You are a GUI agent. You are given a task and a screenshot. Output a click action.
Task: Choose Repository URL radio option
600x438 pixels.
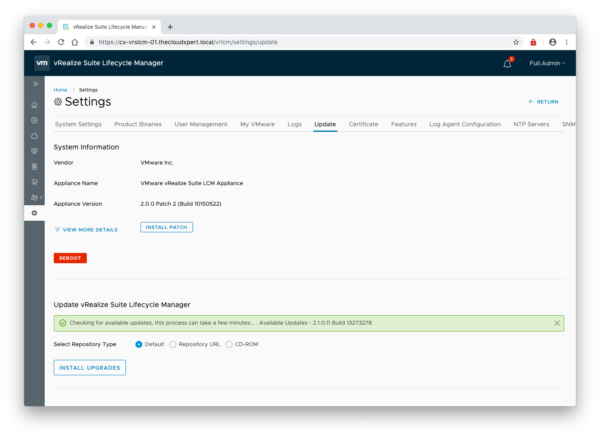(x=173, y=344)
